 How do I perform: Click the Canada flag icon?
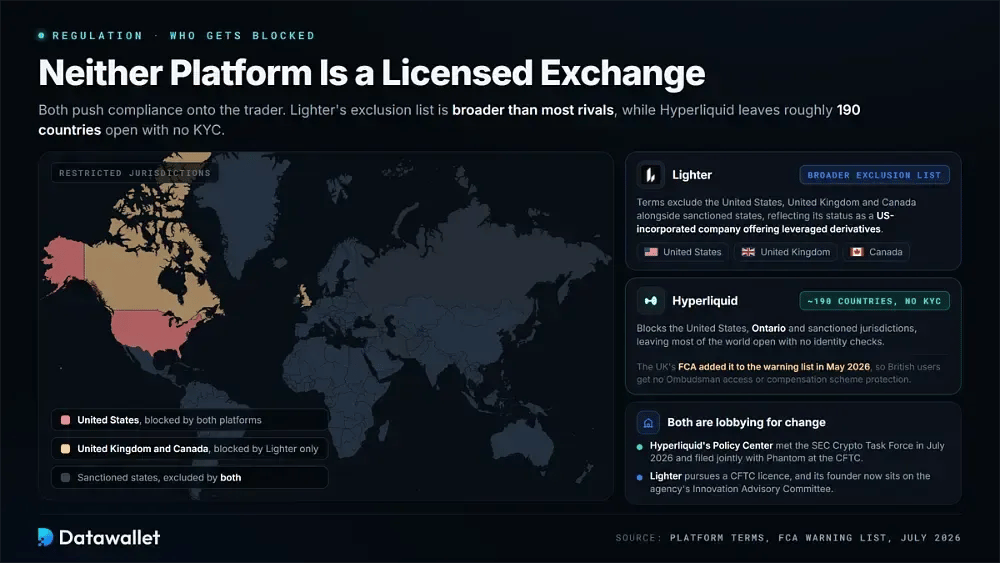pos(857,252)
